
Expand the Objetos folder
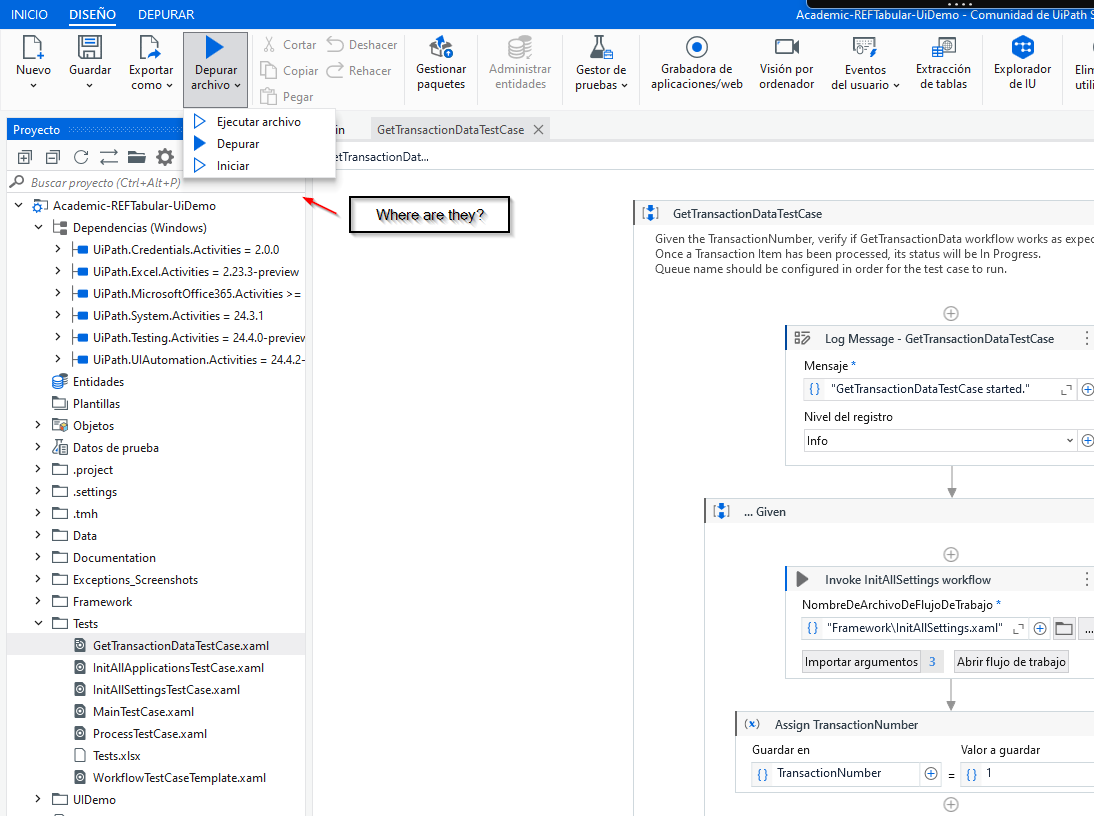tap(38, 425)
